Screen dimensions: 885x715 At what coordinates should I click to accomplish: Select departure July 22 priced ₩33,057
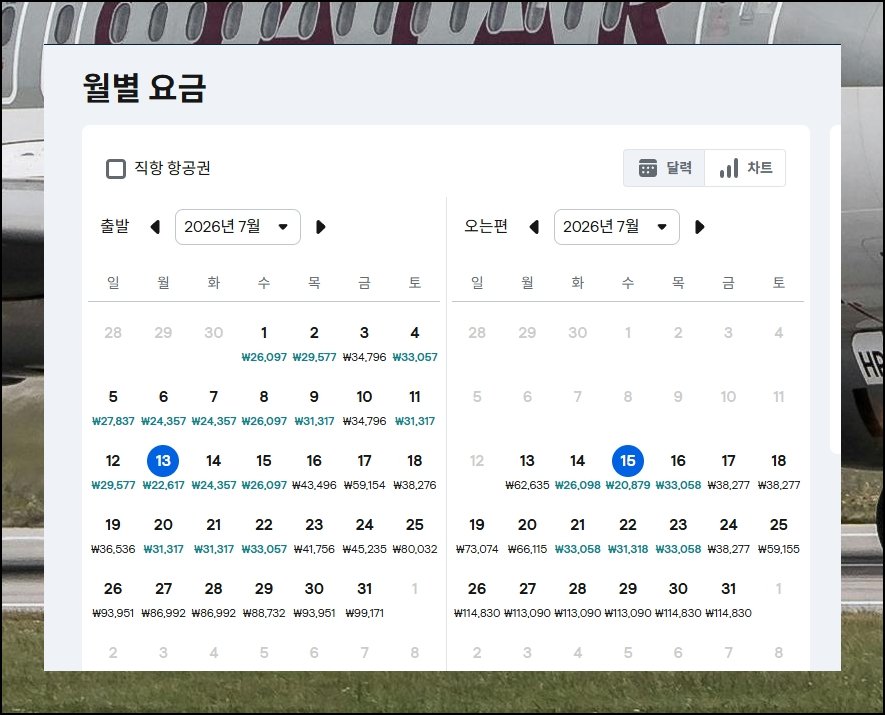pyautogui.click(x=264, y=535)
